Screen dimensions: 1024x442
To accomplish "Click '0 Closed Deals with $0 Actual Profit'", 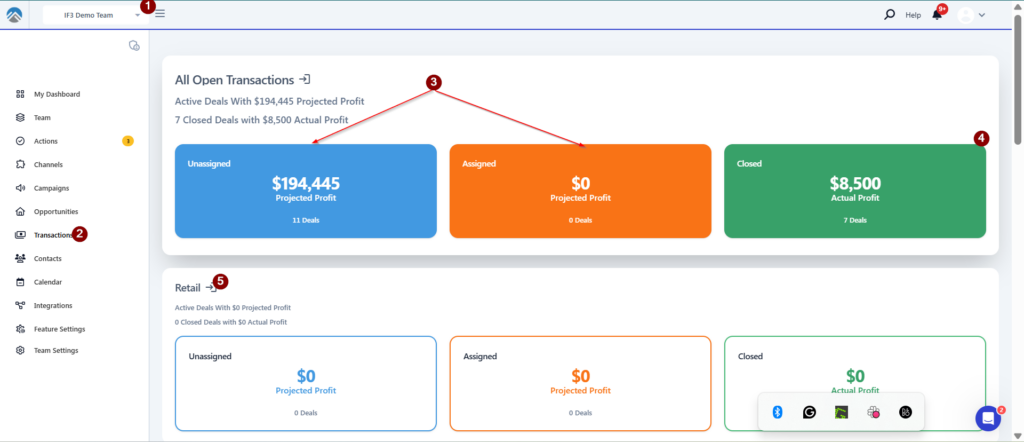I will click(x=231, y=323).
